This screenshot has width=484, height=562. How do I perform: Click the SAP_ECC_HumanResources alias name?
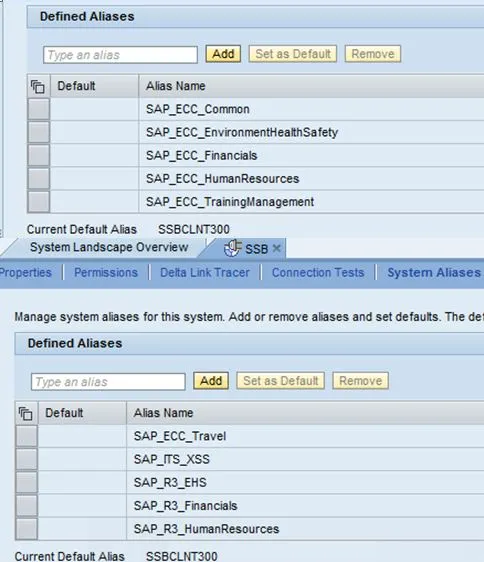(x=222, y=179)
